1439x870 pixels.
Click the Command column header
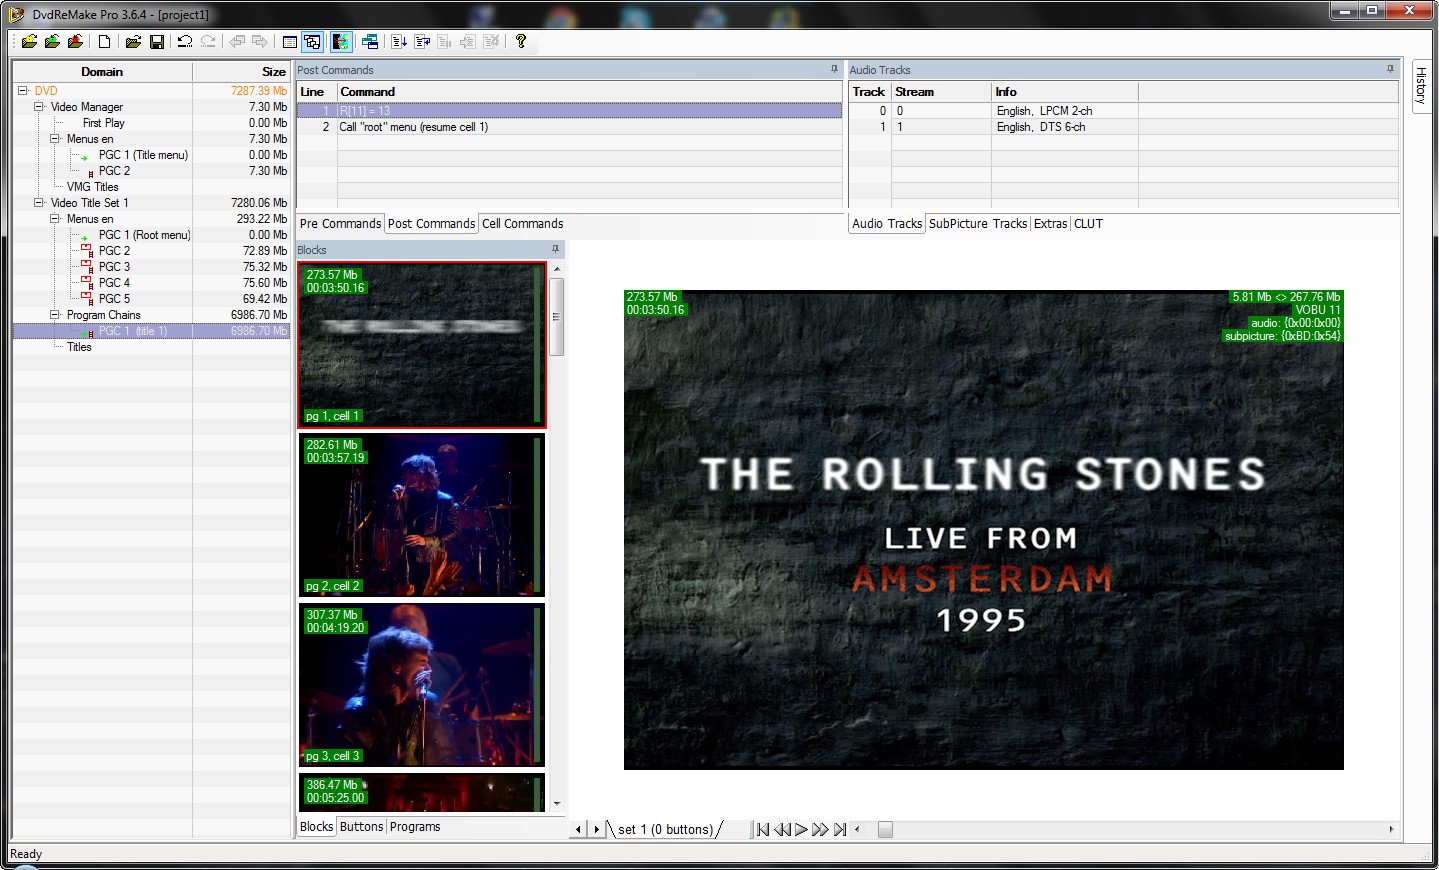click(589, 92)
